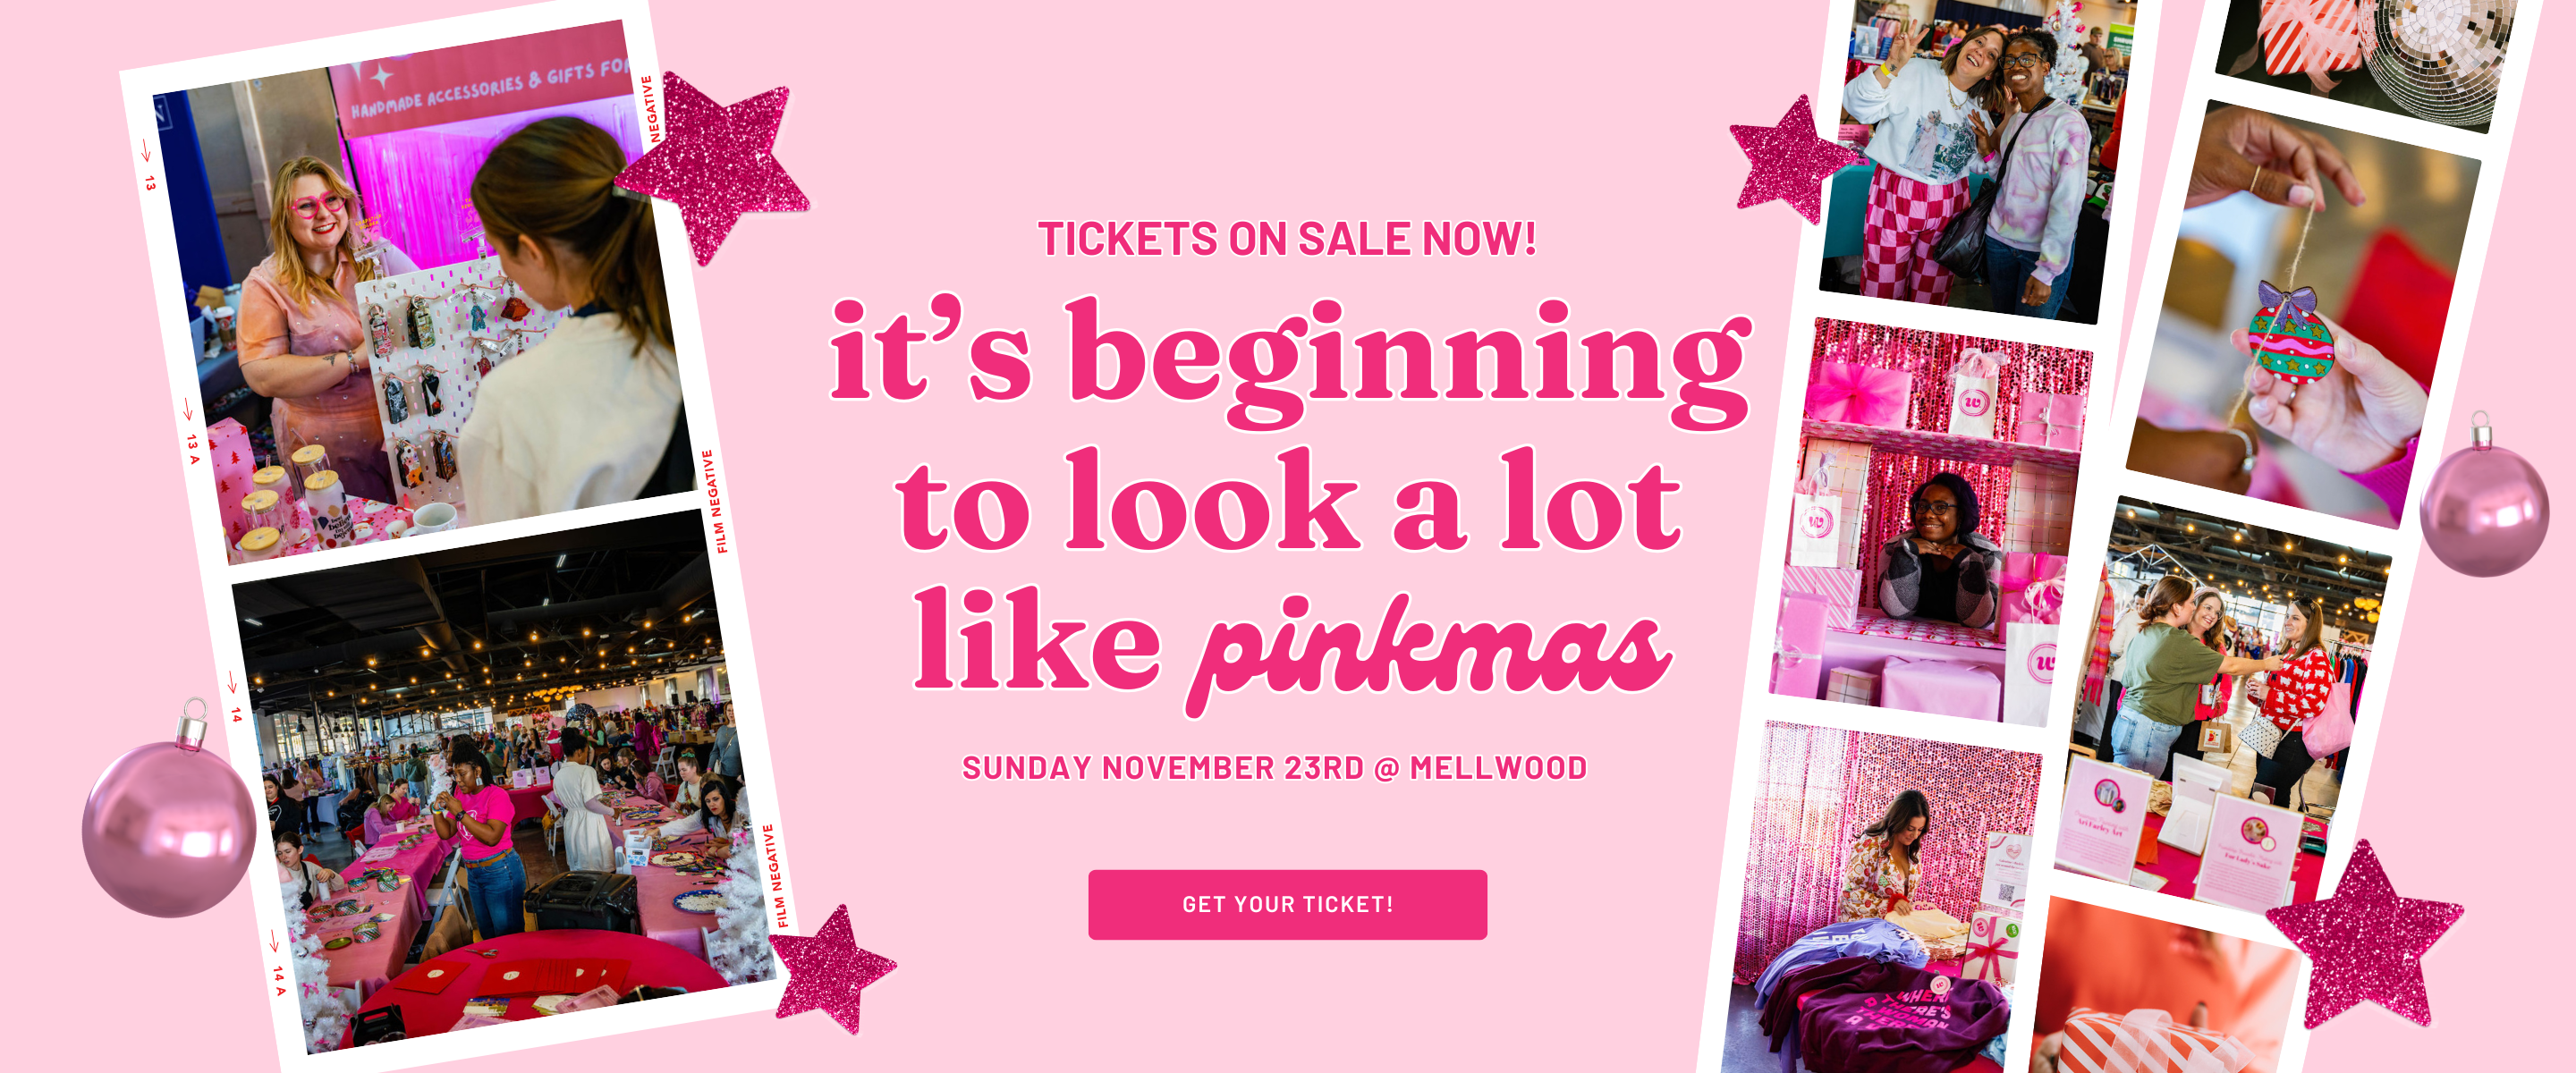The width and height of the screenshot is (2576, 1073).
Task: Click the GET YOUR TICKET! button
Action: pyautogui.click(x=1287, y=904)
